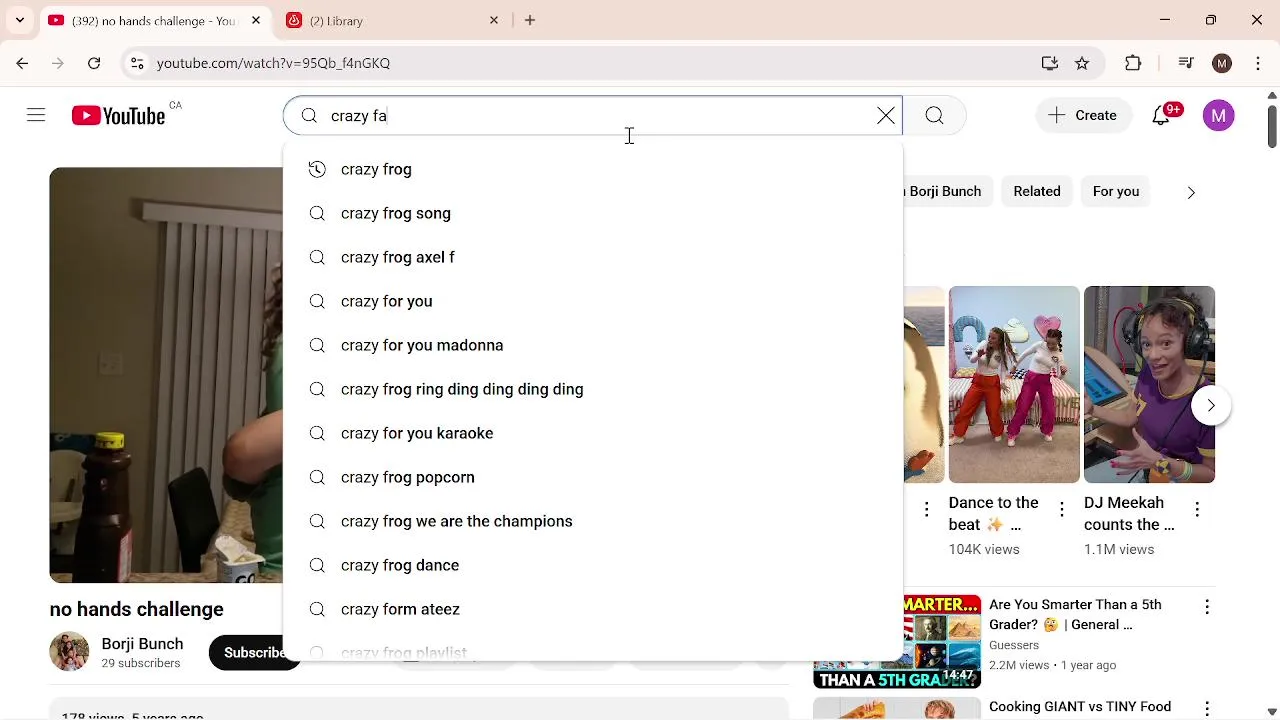Click the address bar URL
Screen dimensions: 1280x720
273,63
